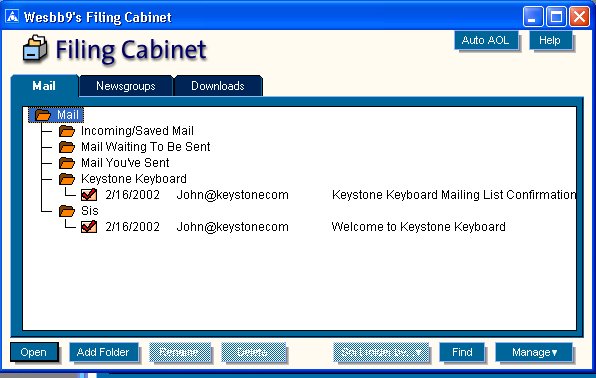Click the Filing Cabinet drawer logo icon
This screenshot has width=596, height=378.
35,49
